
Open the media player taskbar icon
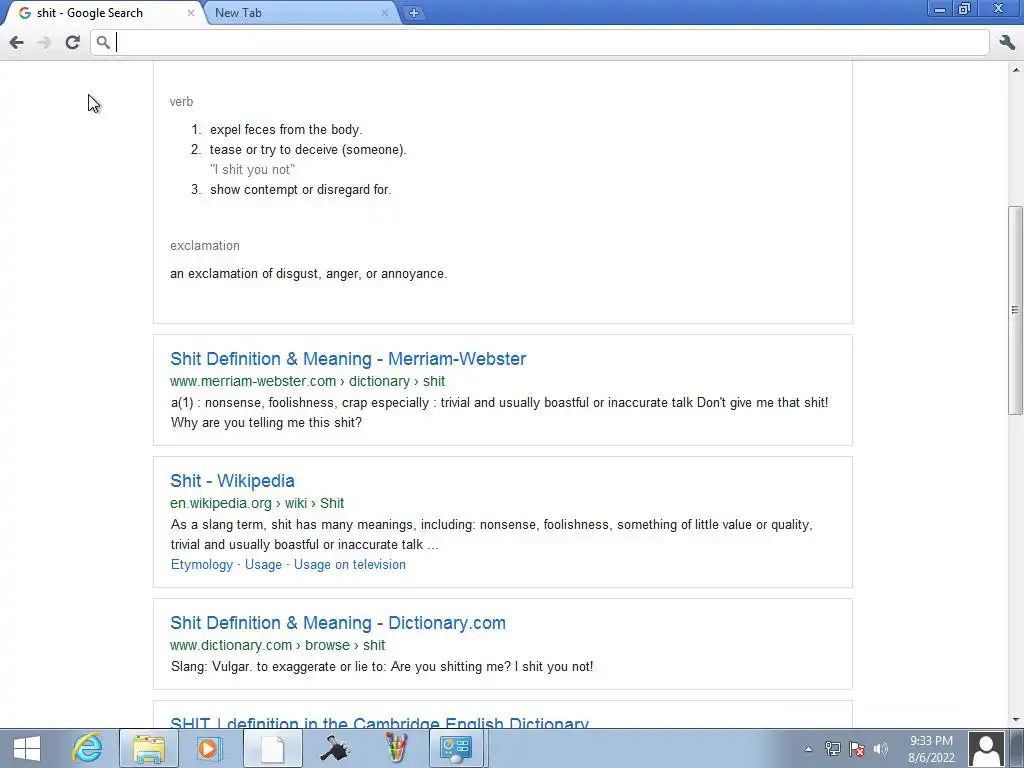point(209,748)
